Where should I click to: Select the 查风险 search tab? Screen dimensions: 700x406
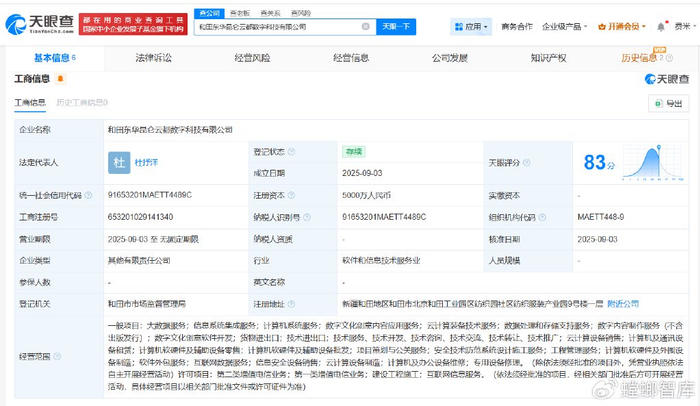pyautogui.click(x=300, y=13)
